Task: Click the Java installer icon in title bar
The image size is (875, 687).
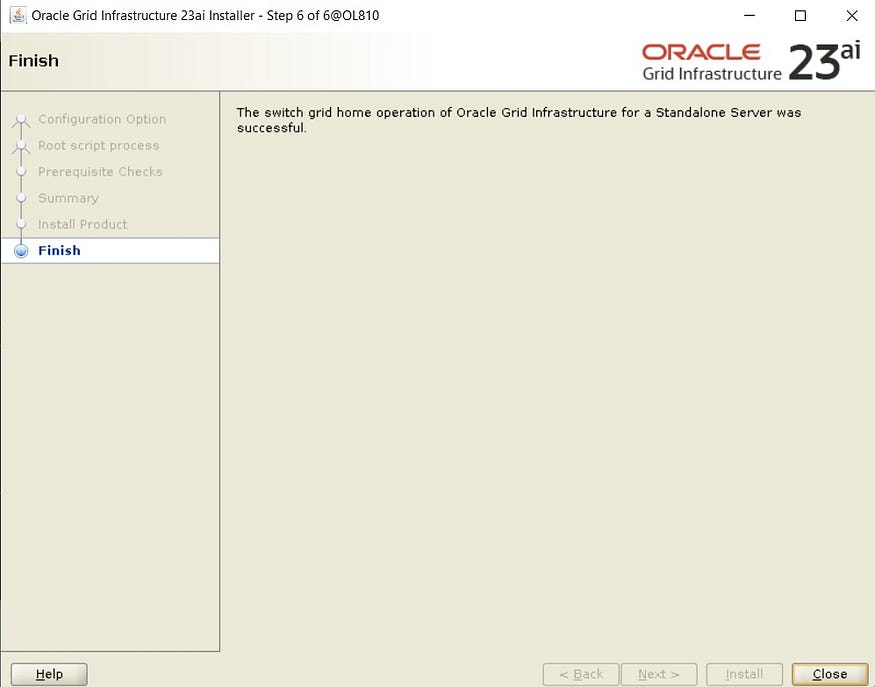Action: (x=18, y=15)
